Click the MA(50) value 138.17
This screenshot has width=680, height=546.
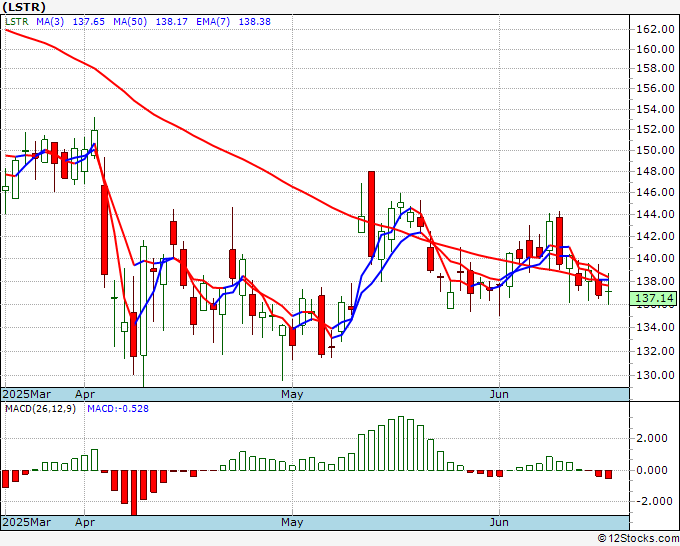click(x=172, y=21)
